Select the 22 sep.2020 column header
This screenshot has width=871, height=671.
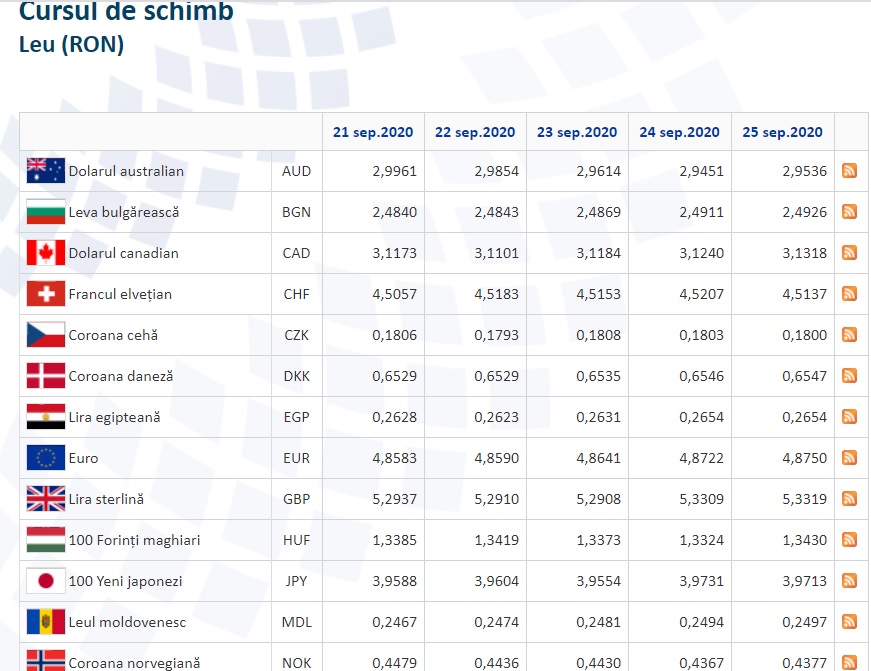coord(475,132)
